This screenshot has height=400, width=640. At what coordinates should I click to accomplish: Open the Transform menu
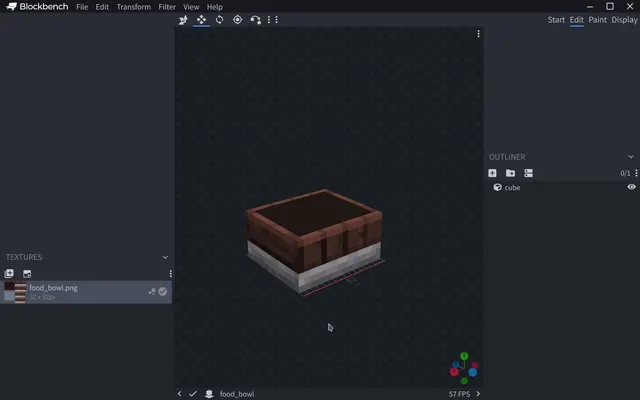pos(133,7)
